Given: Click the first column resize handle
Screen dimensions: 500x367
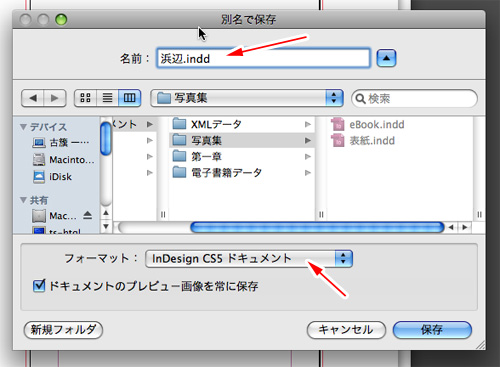Looking at the screenshot, I should (163, 214).
